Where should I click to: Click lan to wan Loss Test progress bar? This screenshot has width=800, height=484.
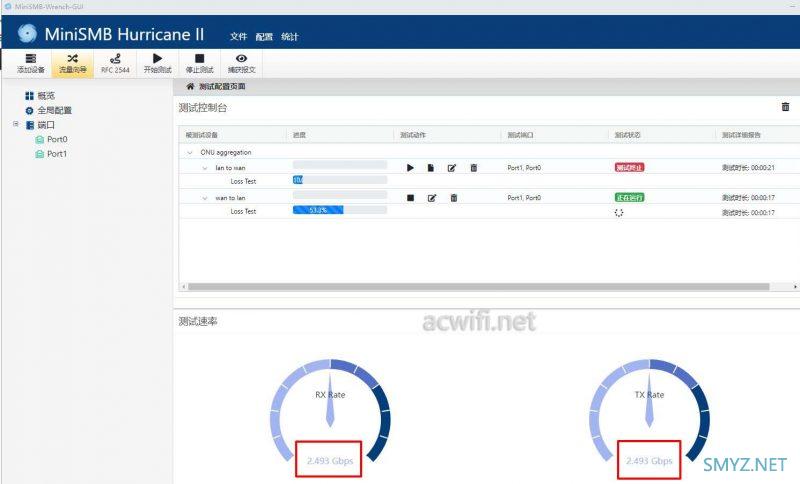click(x=340, y=180)
